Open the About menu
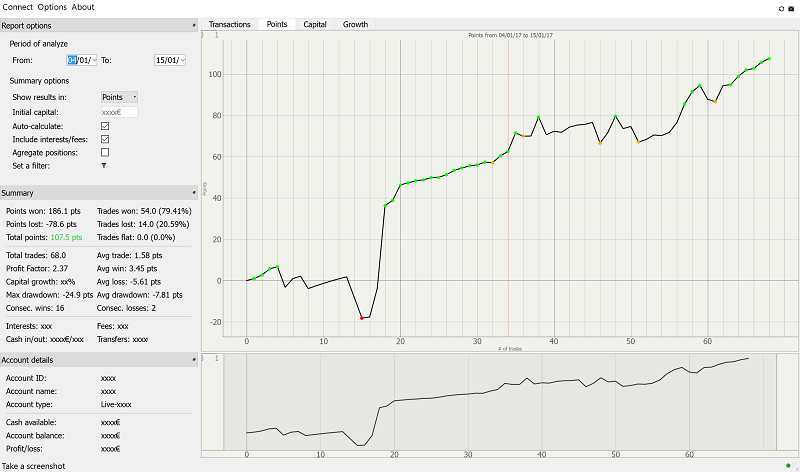This screenshot has width=800, height=472. click(x=83, y=7)
